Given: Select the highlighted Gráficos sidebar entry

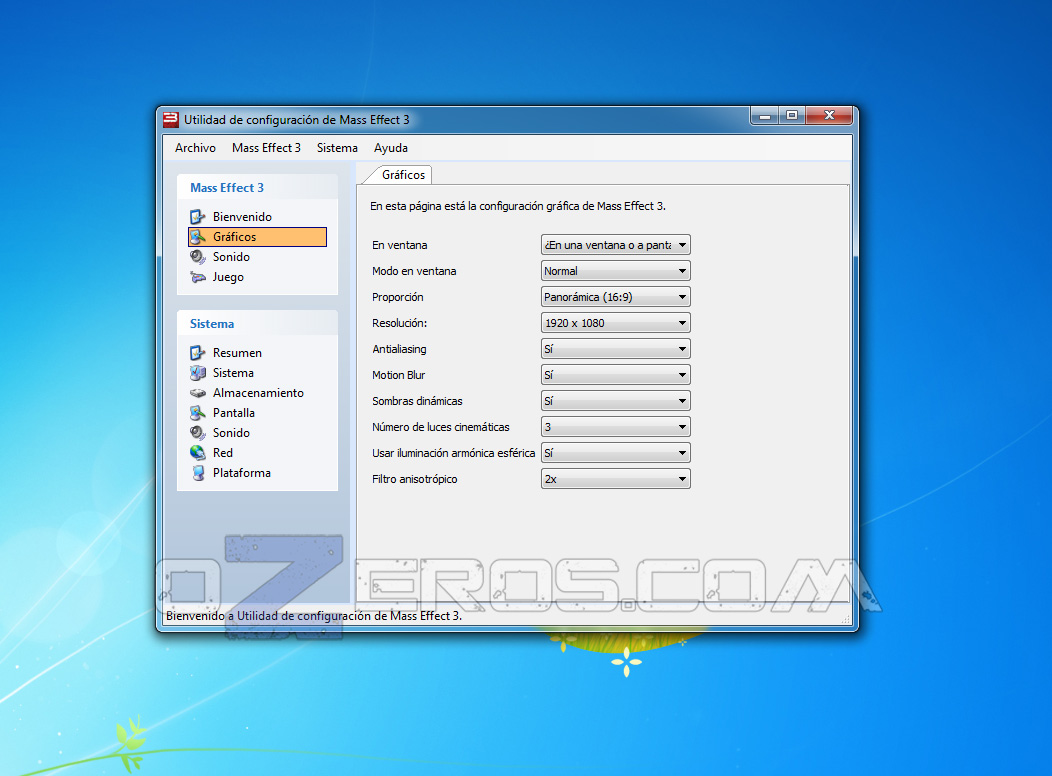Looking at the screenshot, I should coord(258,237).
